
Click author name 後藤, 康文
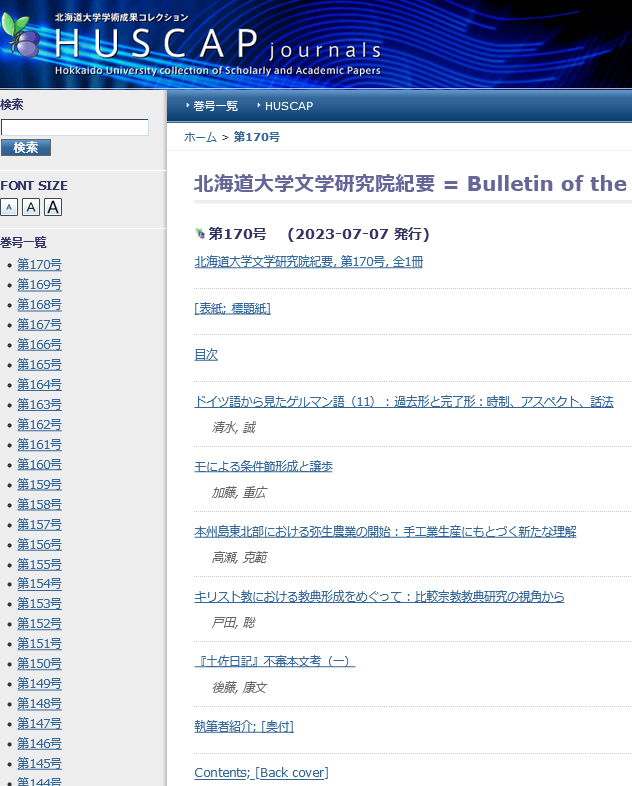(x=239, y=687)
